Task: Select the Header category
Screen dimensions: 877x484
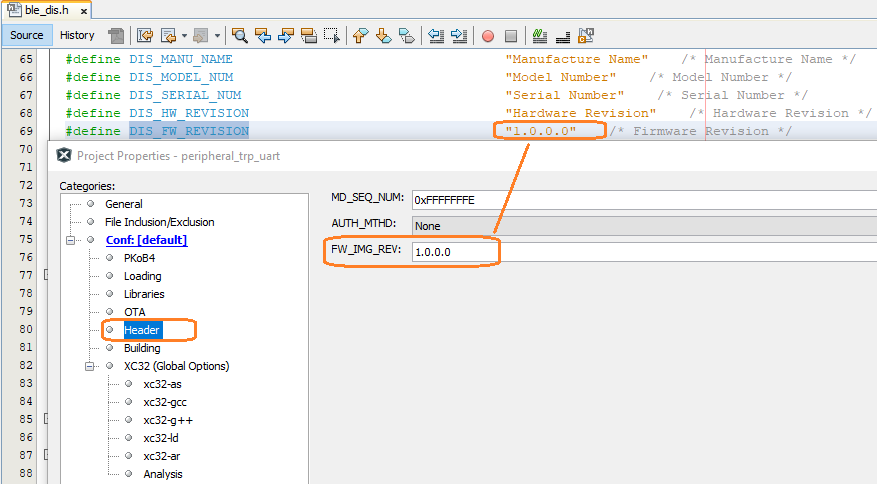Action: [141, 330]
